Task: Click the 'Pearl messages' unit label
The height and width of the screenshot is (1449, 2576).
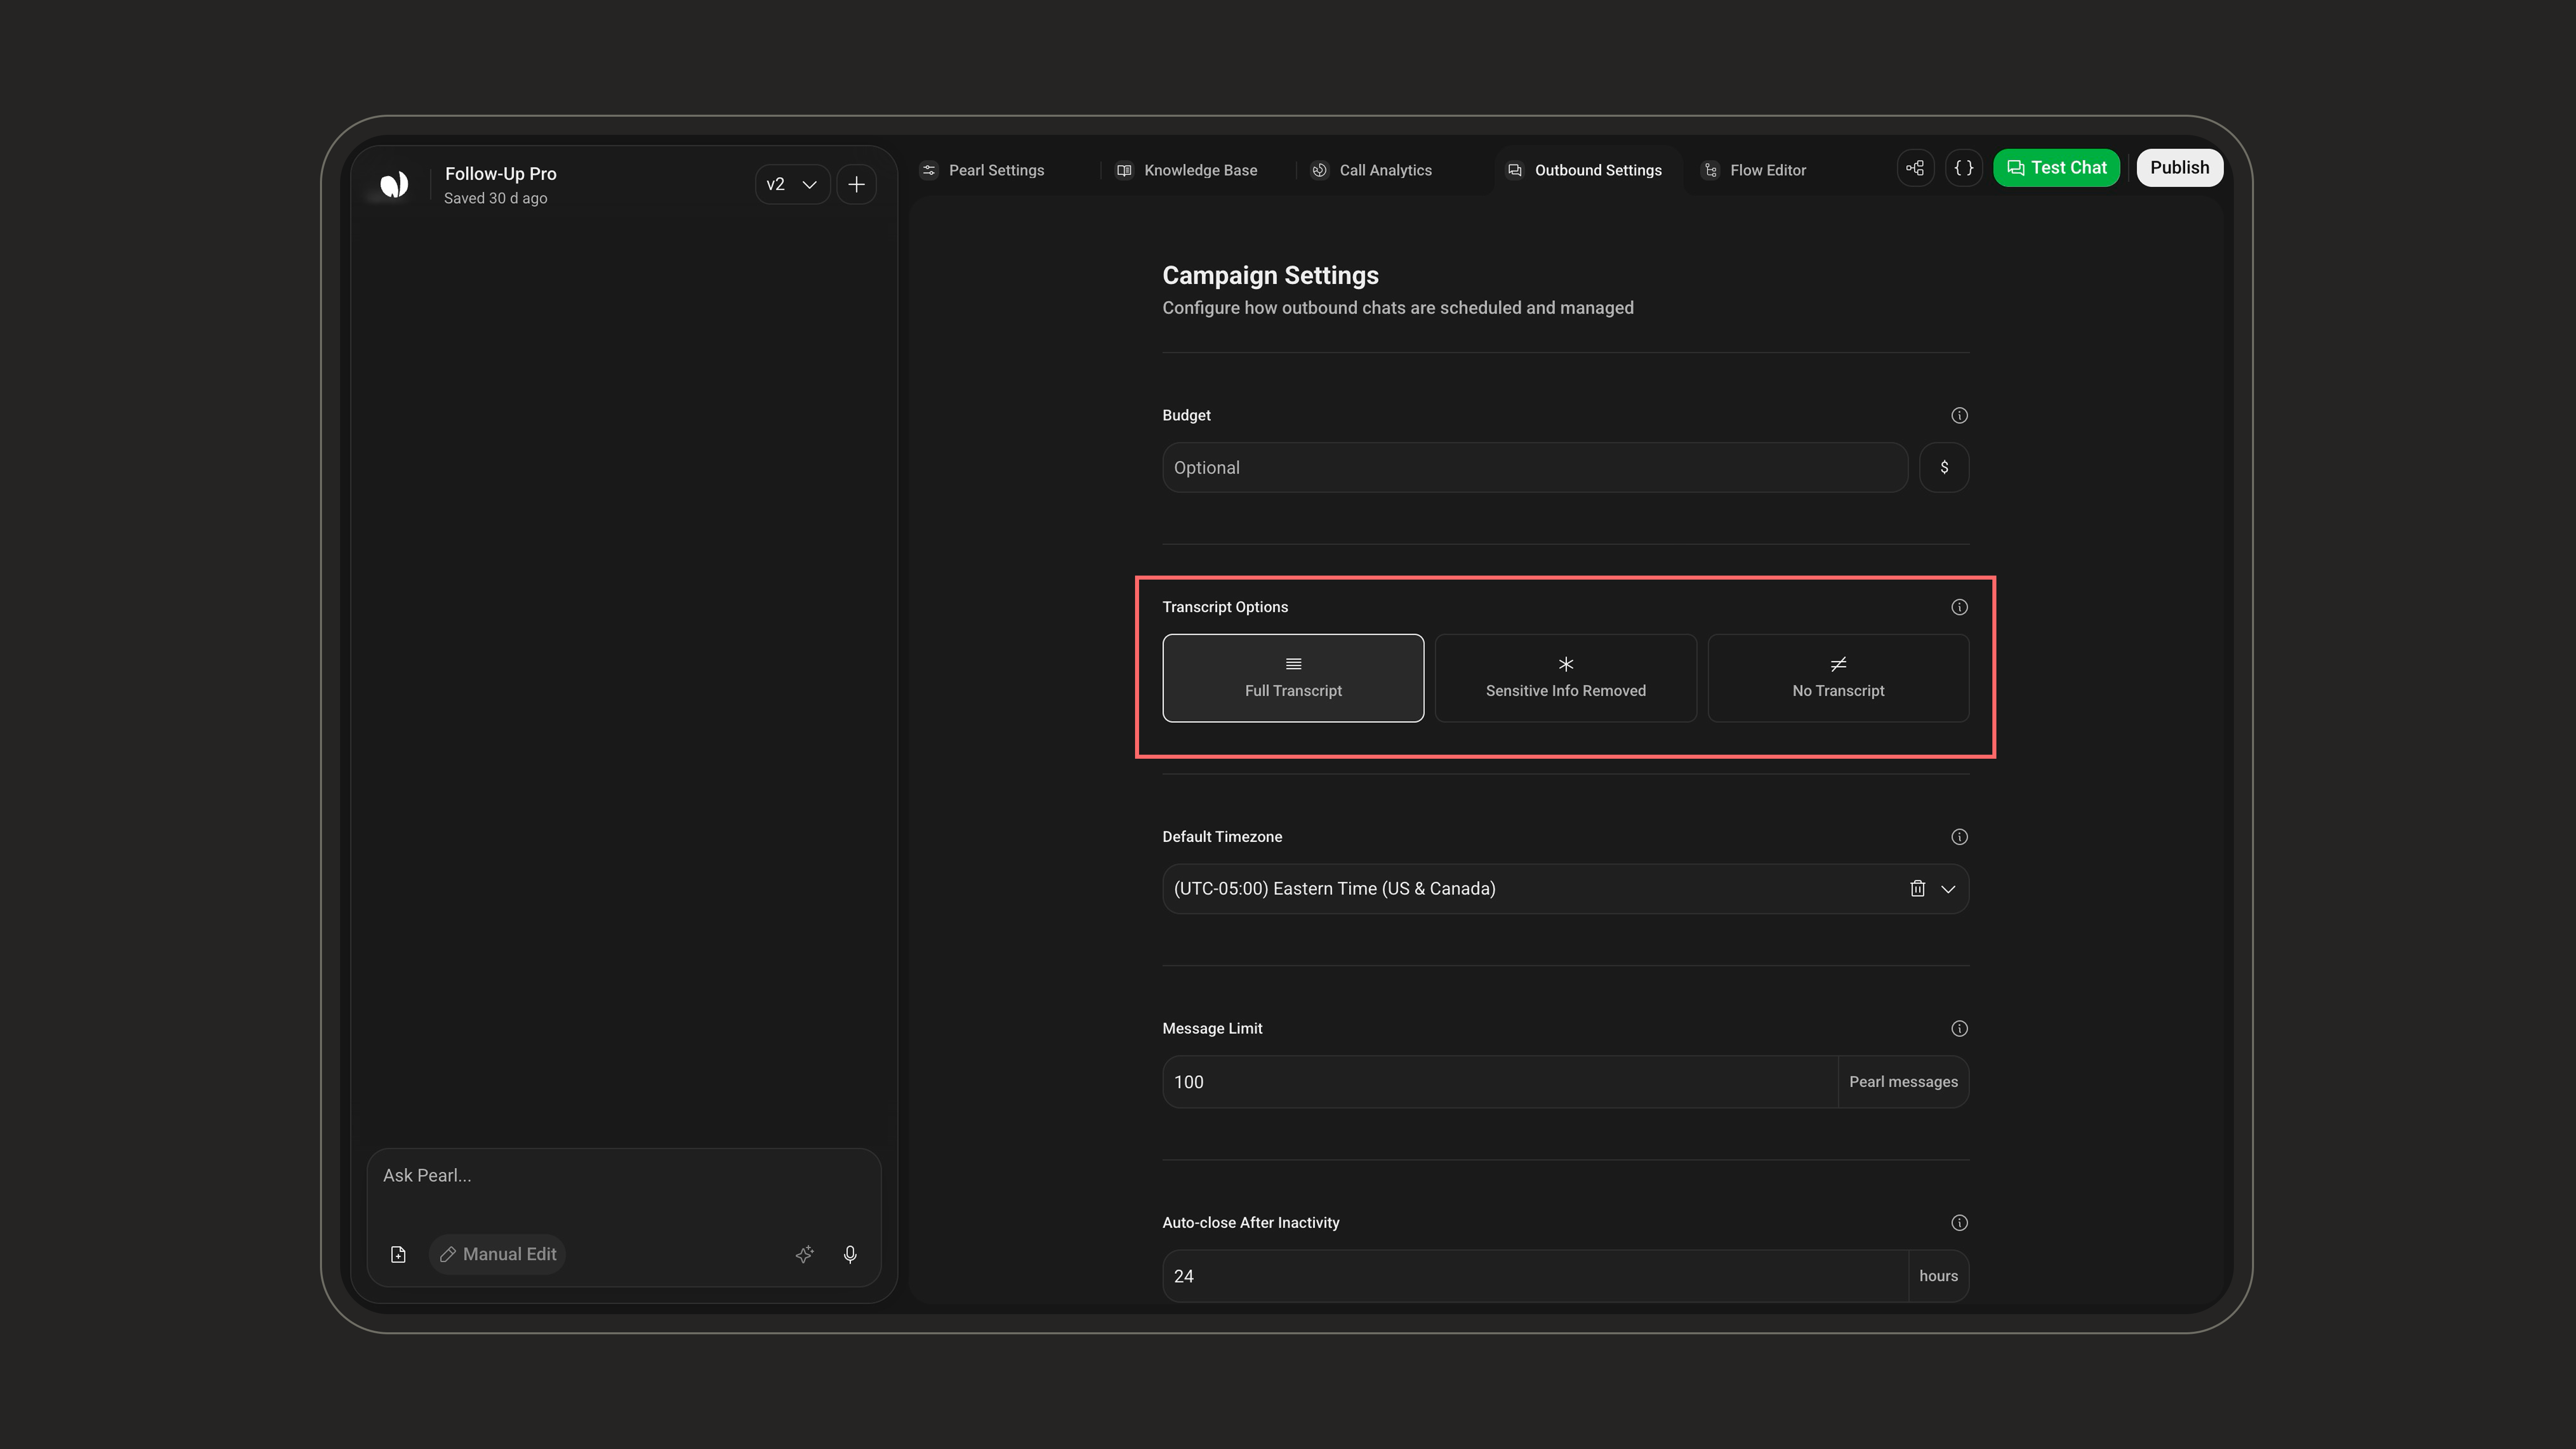Action: [1903, 1082]
